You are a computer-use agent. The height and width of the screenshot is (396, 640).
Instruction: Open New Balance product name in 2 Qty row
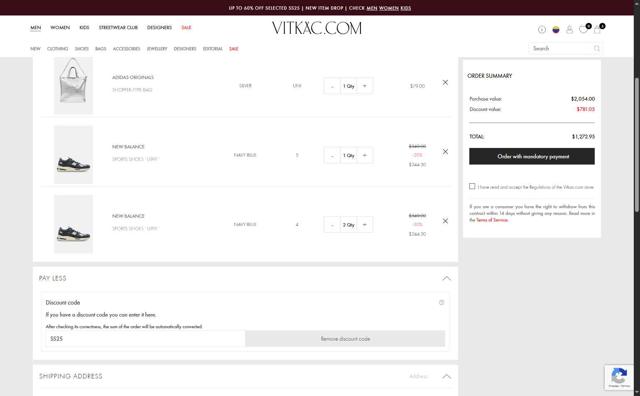point(128,216)
